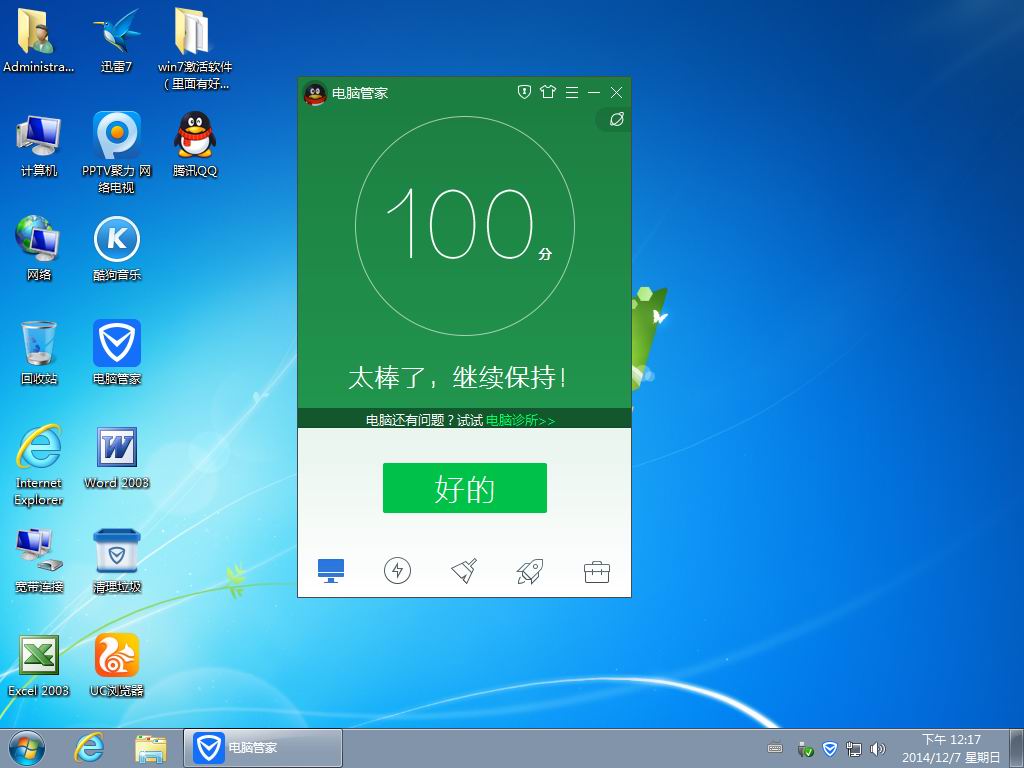Open the hamburger main menu in 电脑管家
The width and height of the screenshot is (1024, 768).
click(x=572, y=92)
